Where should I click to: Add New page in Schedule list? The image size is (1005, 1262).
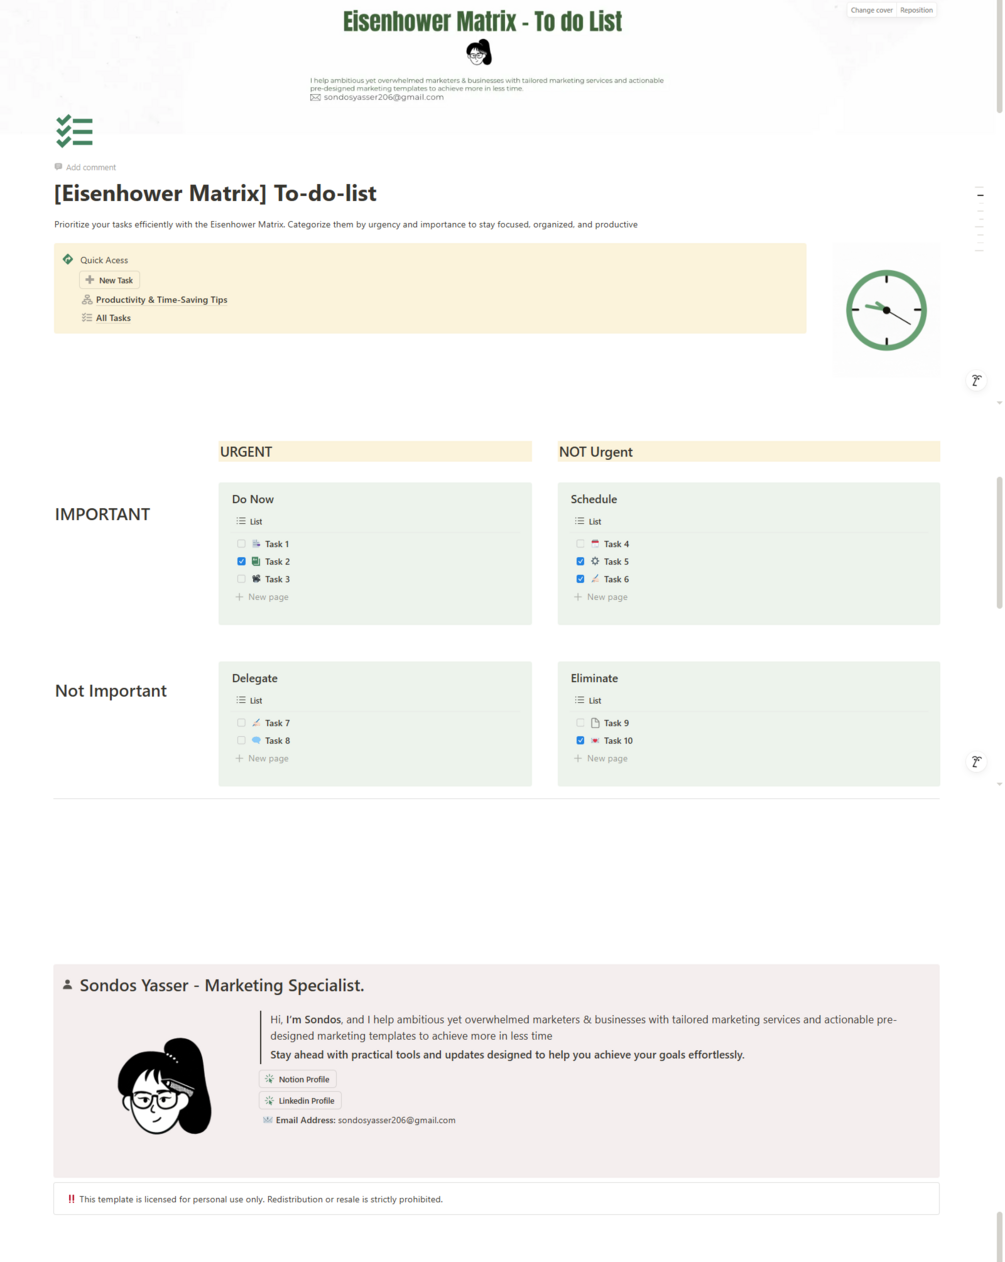(x=601, y=597)
